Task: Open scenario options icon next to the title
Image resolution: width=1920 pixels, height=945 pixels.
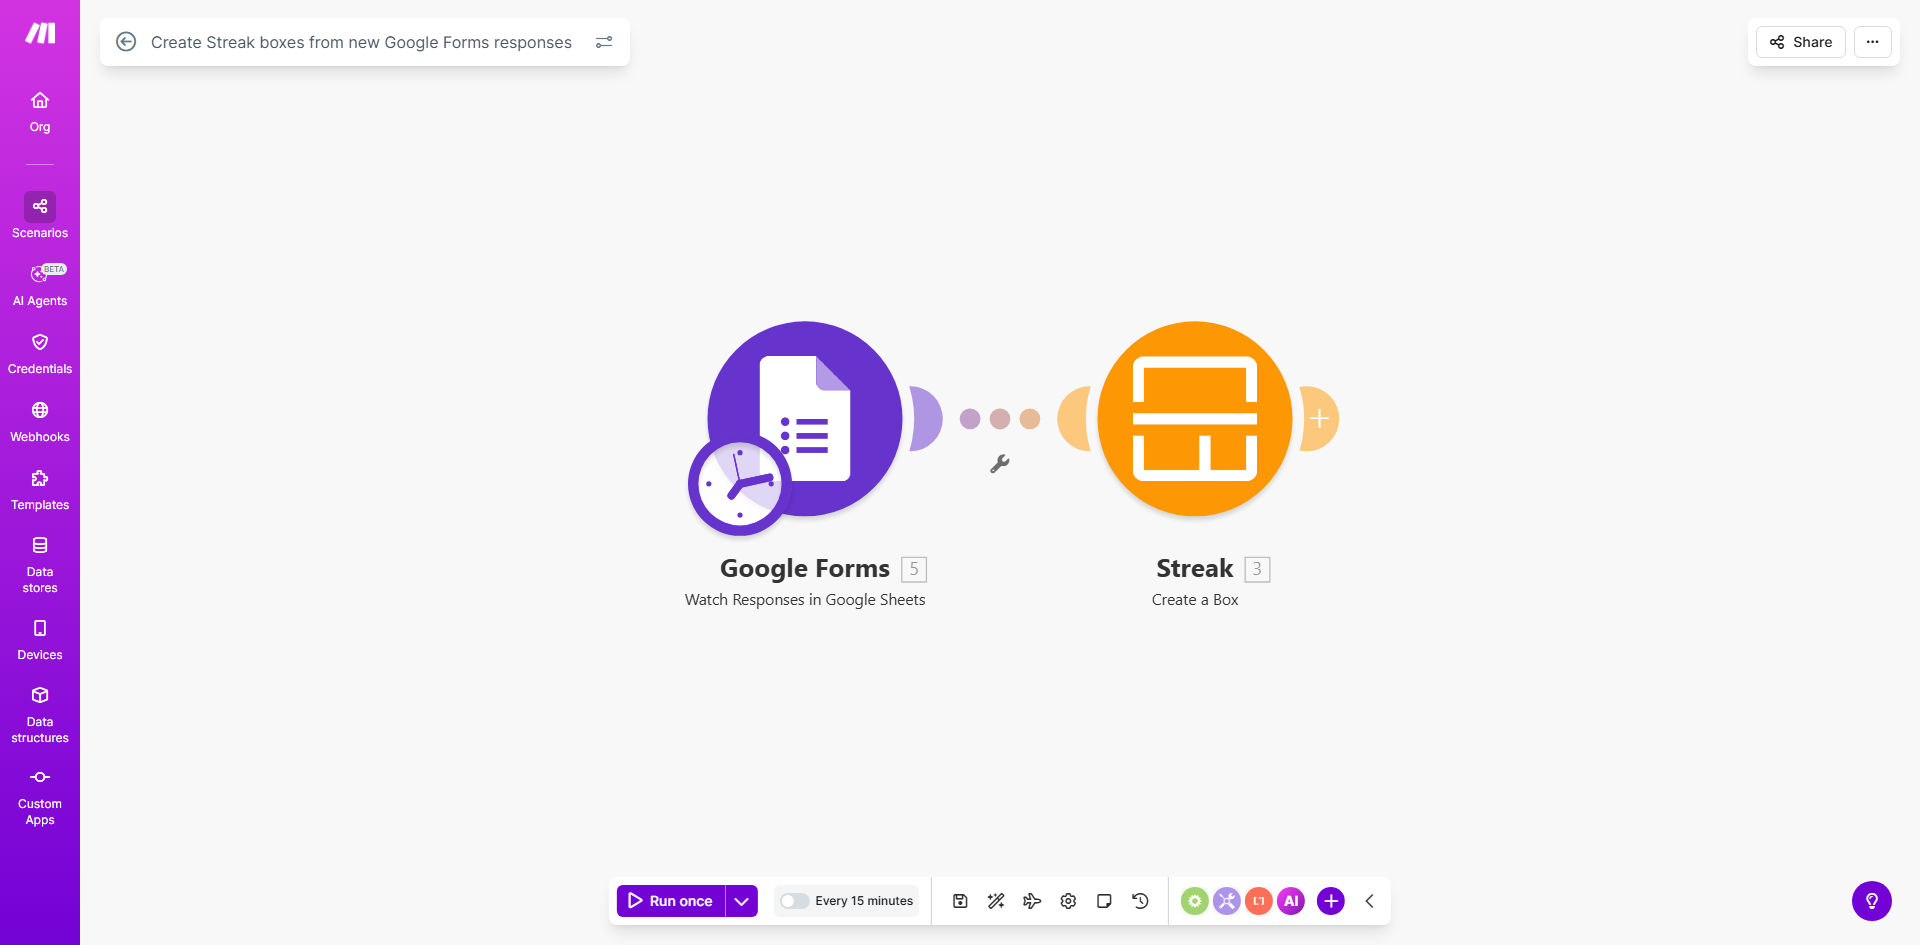Action: 604,42
